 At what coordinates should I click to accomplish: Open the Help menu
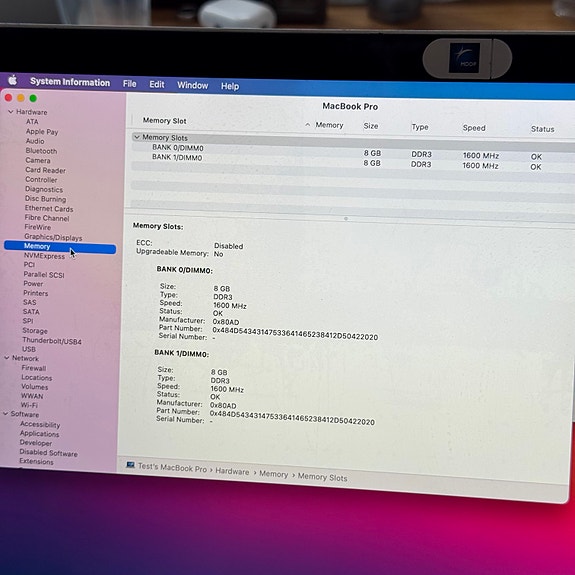(x=230, y=86)
